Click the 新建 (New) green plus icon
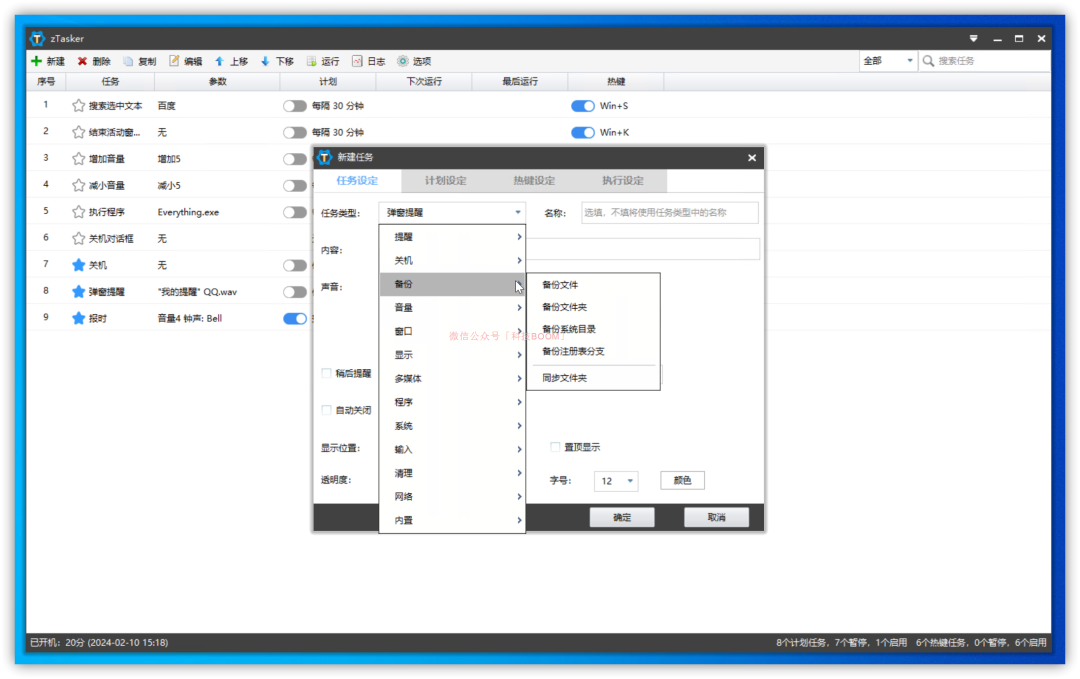 [37, 61]
